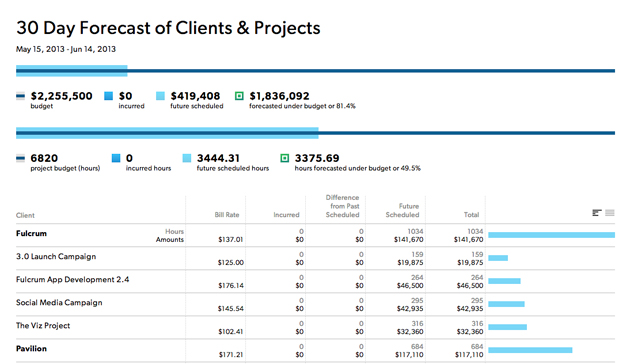Sort by the Bill Rate column header

pos(227,215)
